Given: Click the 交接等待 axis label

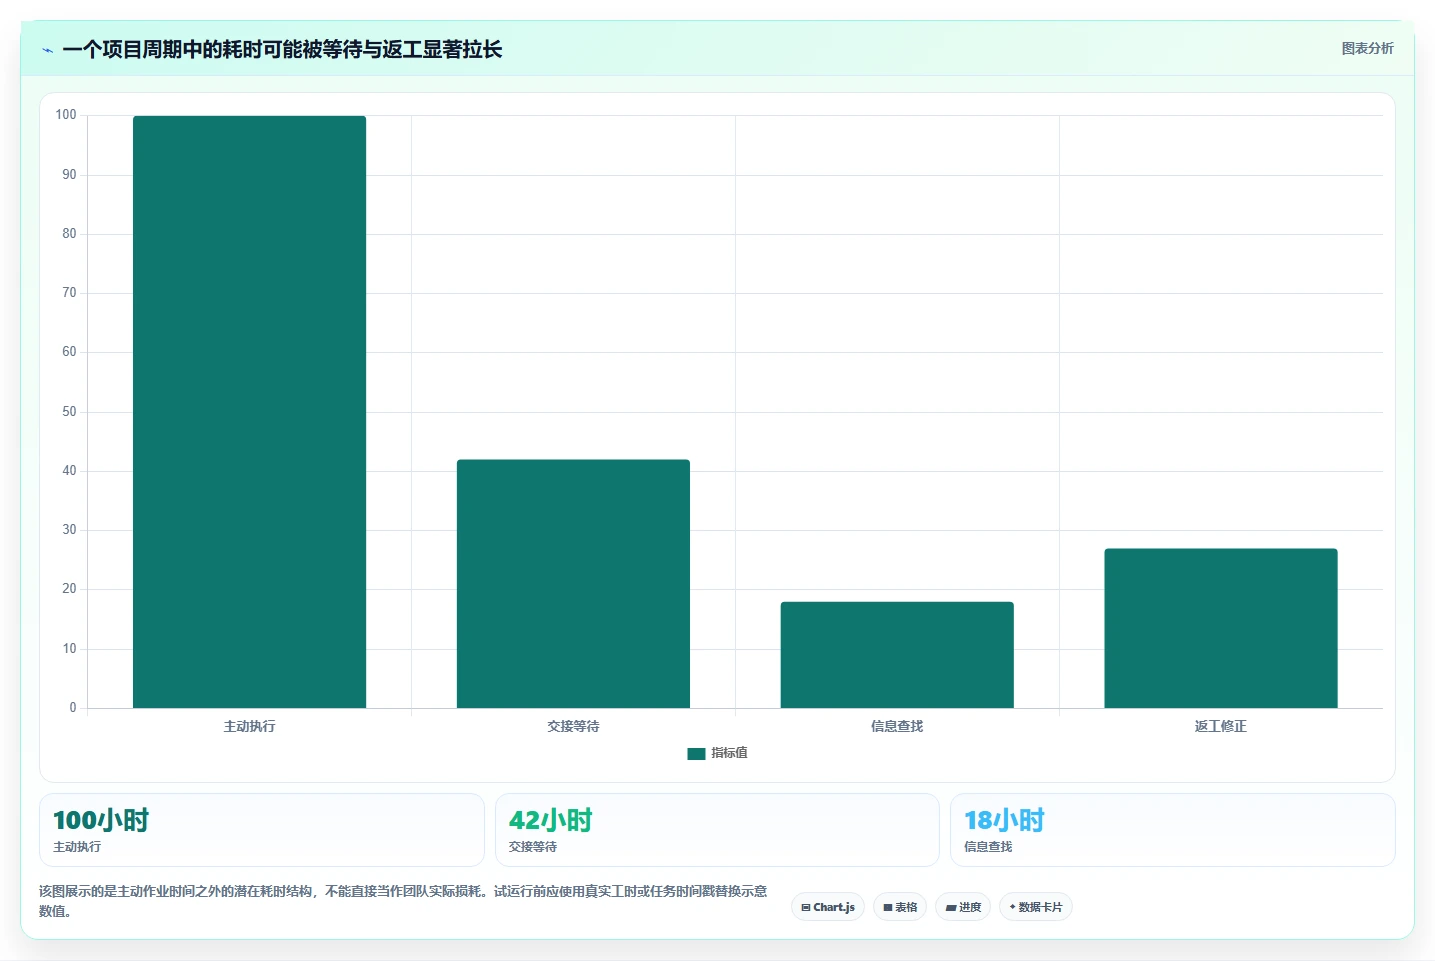Looking at the screenshot, I should pyautogui.click(x=573, y=726).
